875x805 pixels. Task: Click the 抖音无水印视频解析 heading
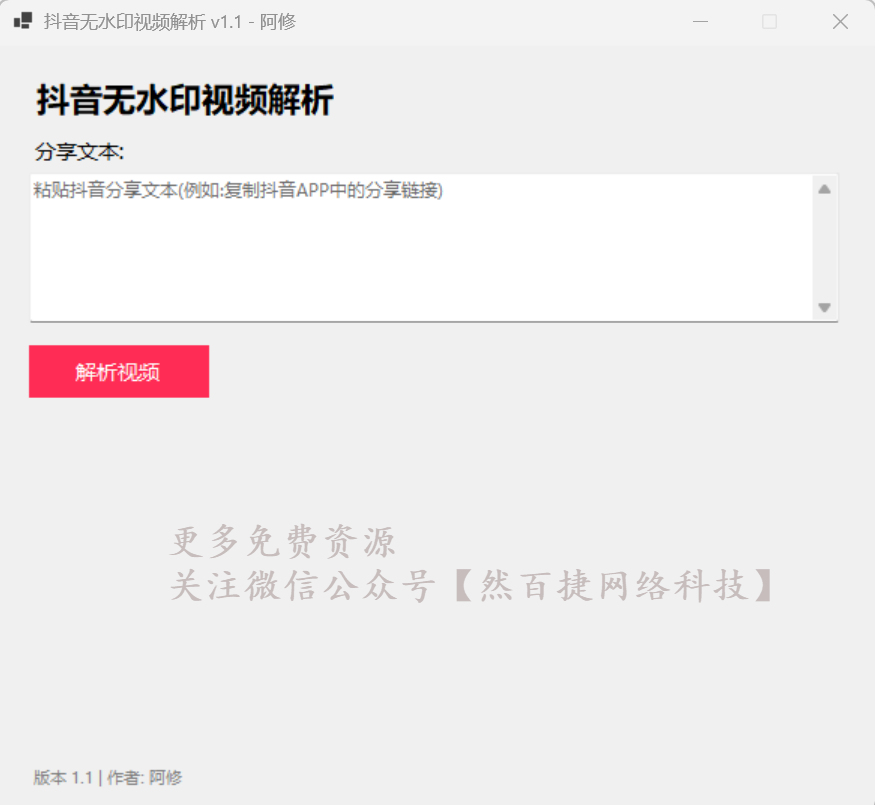coord(185,100)
